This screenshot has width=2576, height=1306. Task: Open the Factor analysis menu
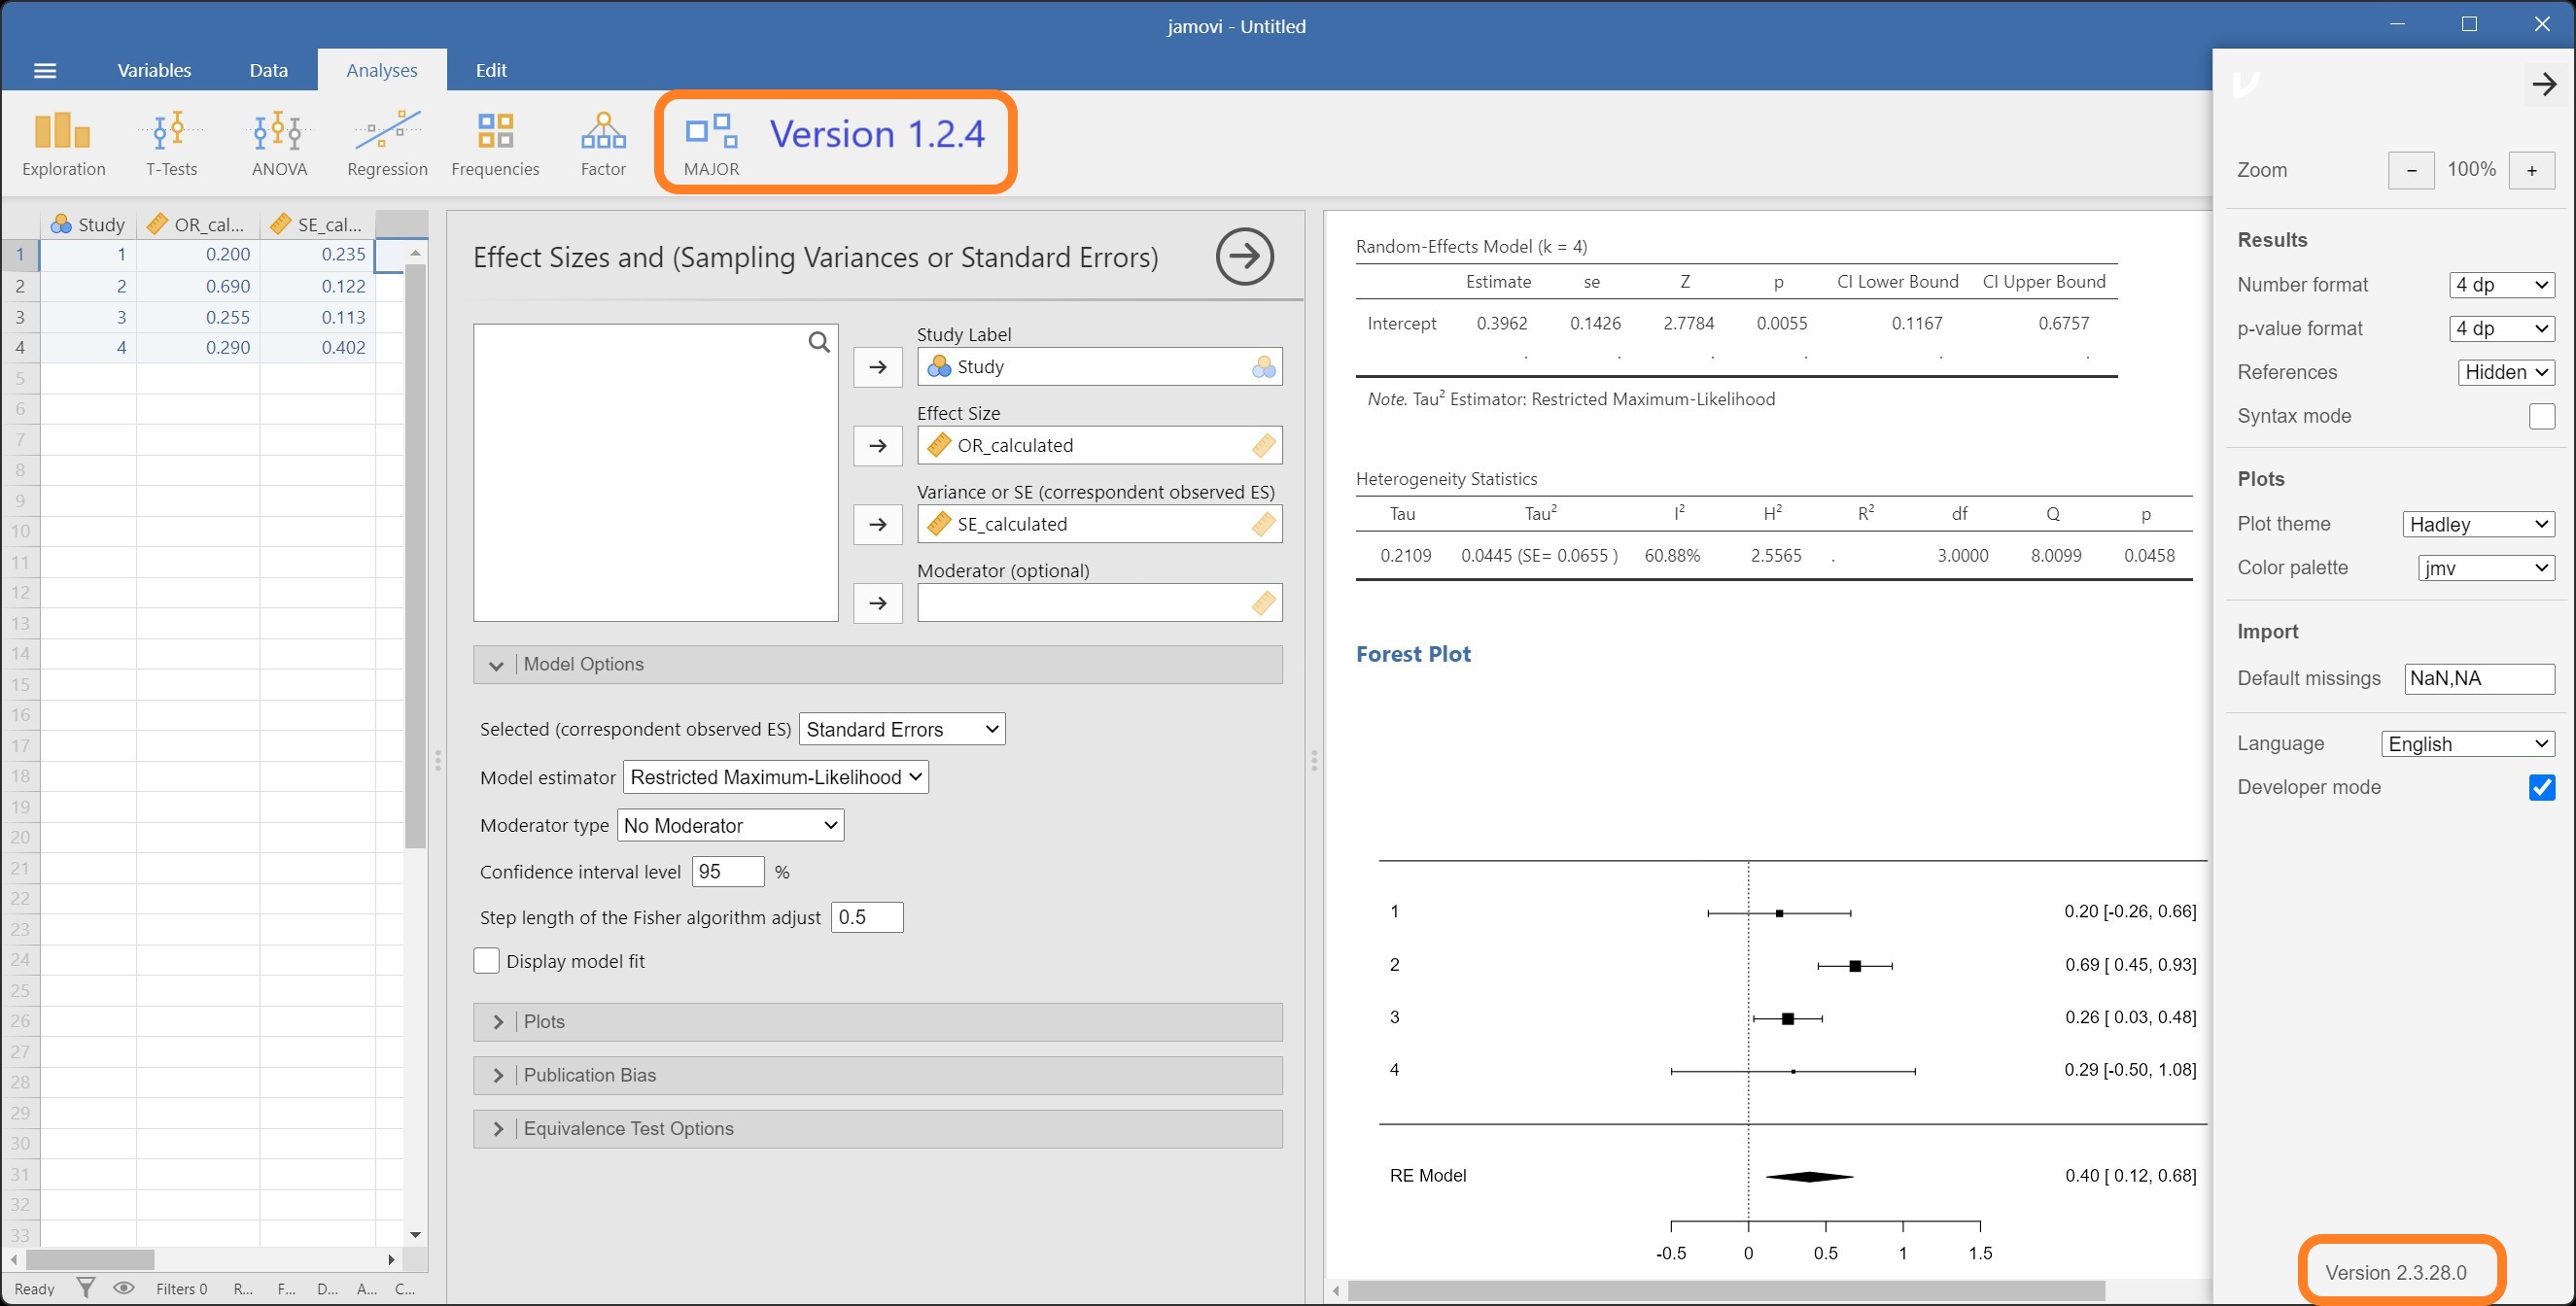point(603,143)
